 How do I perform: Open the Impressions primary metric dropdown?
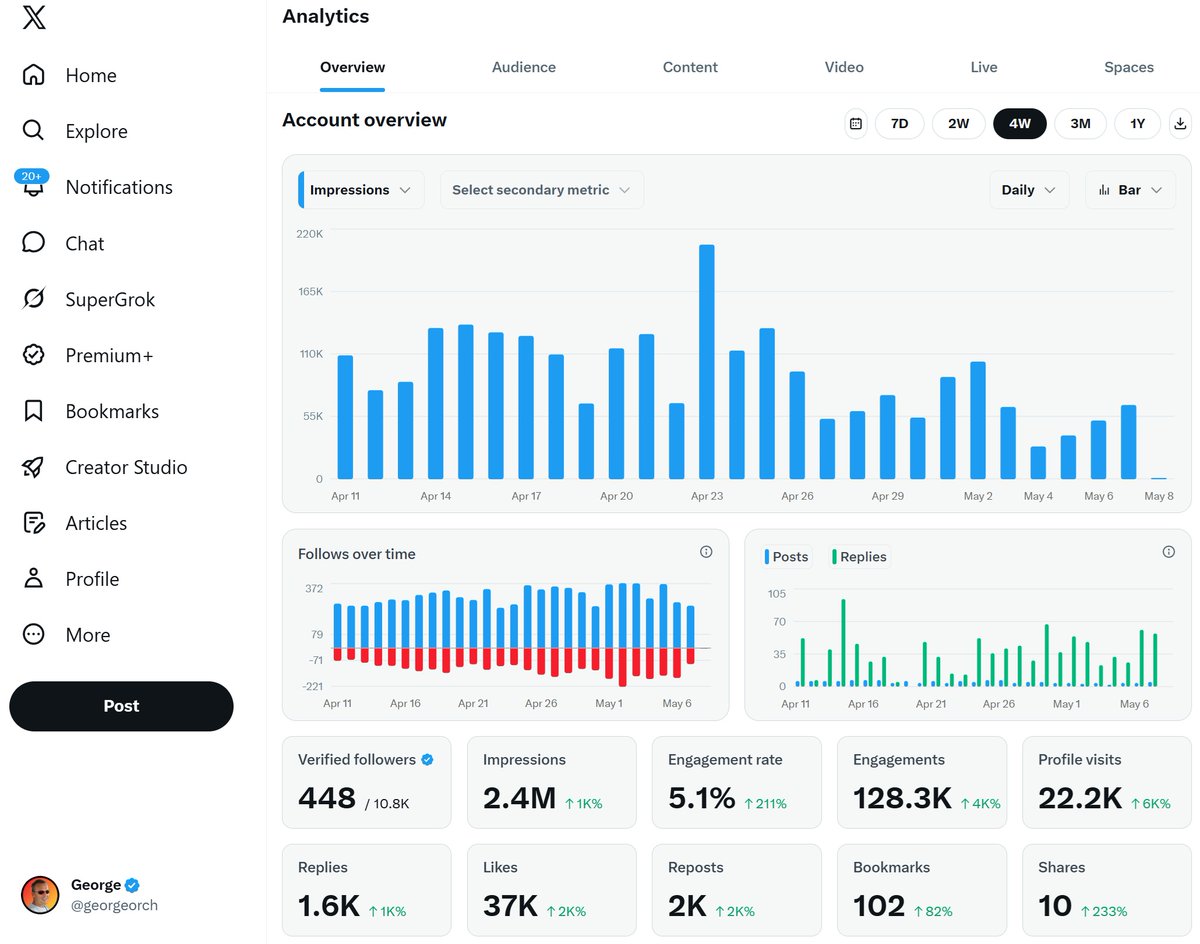tap(361, 190)
